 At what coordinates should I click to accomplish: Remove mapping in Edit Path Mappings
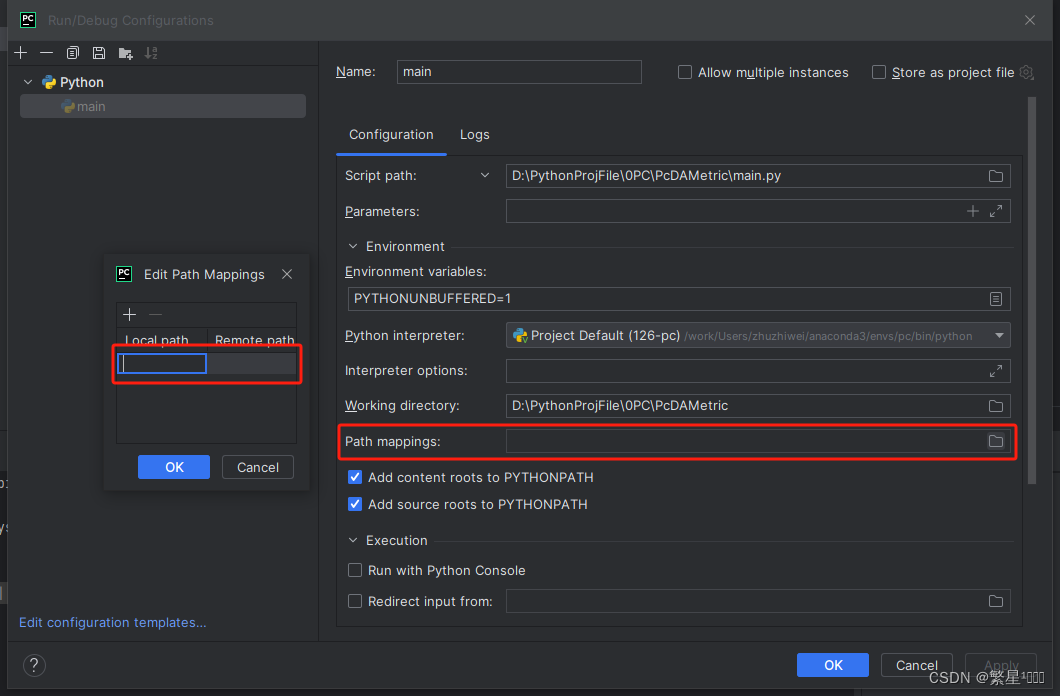point(155,314)
